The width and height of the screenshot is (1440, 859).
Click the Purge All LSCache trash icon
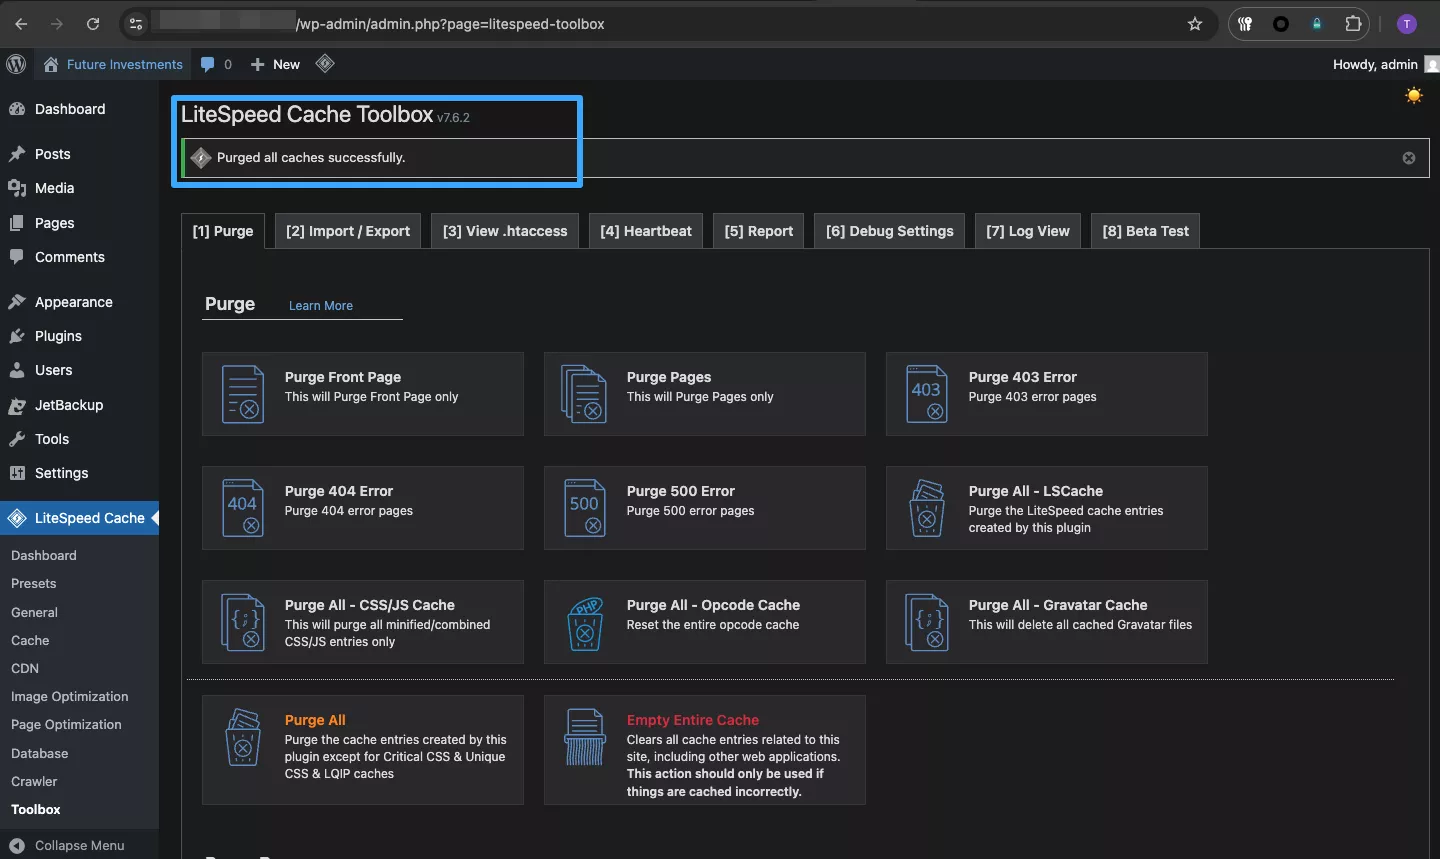[927, 508]
